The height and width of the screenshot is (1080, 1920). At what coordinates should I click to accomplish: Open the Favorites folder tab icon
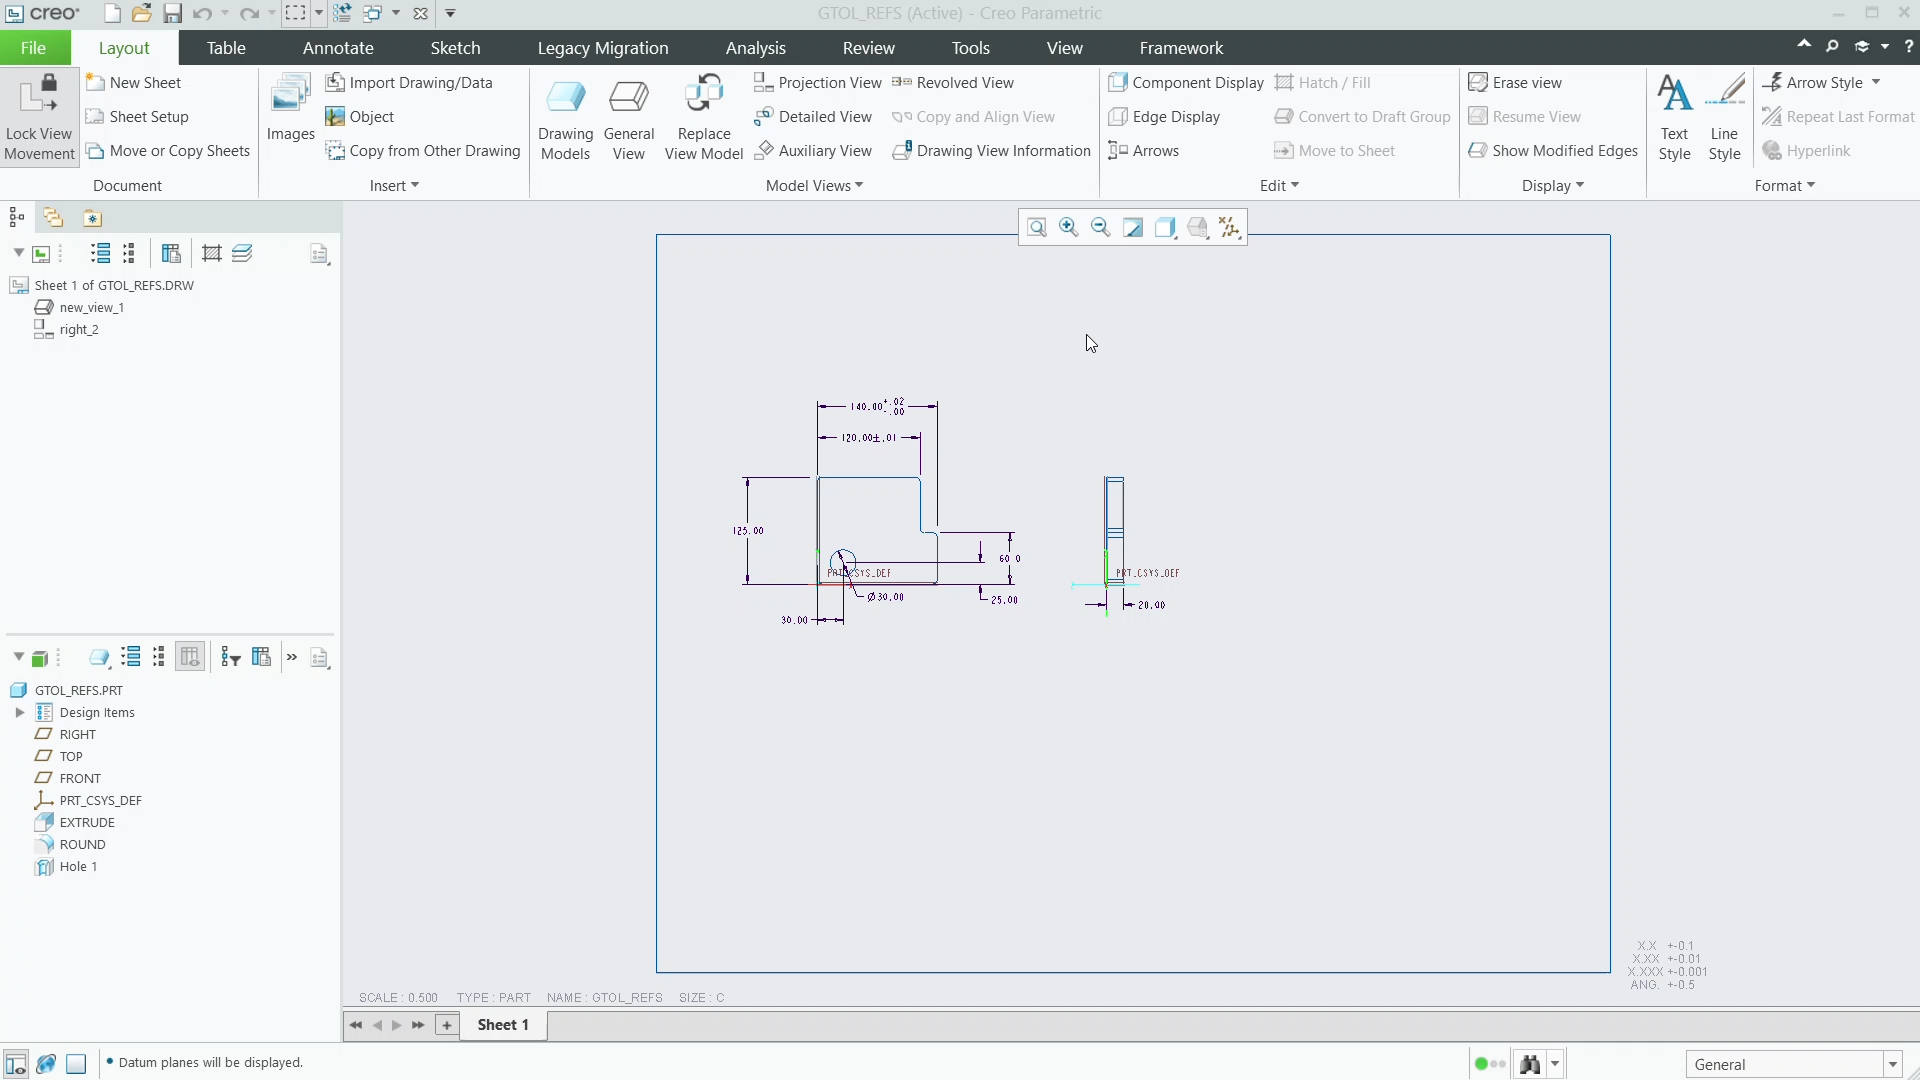92,218
